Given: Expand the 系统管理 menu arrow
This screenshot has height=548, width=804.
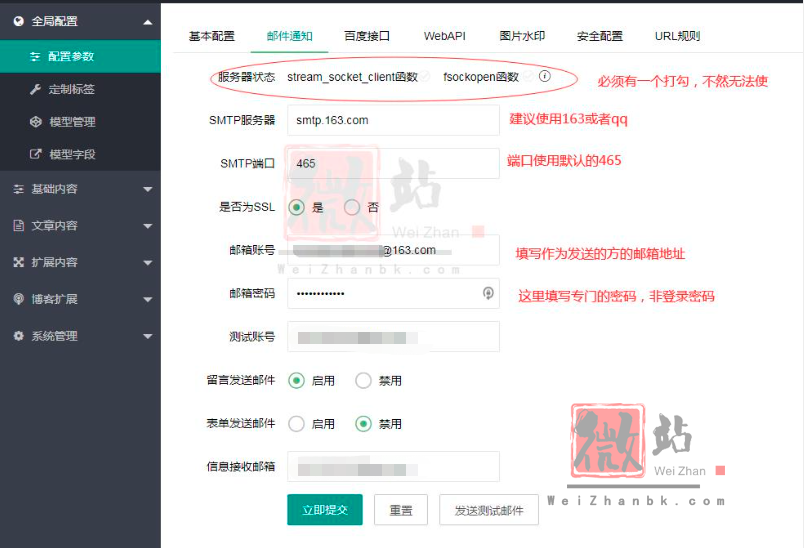Looking at the screenshot, I should 148,336.
